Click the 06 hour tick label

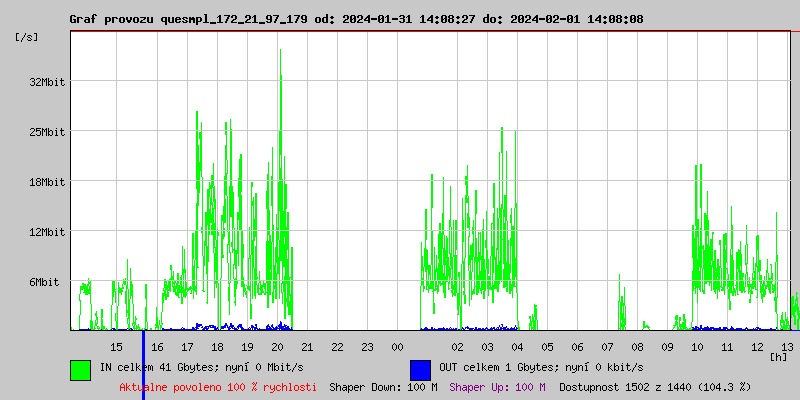click(x=577, y=347)
